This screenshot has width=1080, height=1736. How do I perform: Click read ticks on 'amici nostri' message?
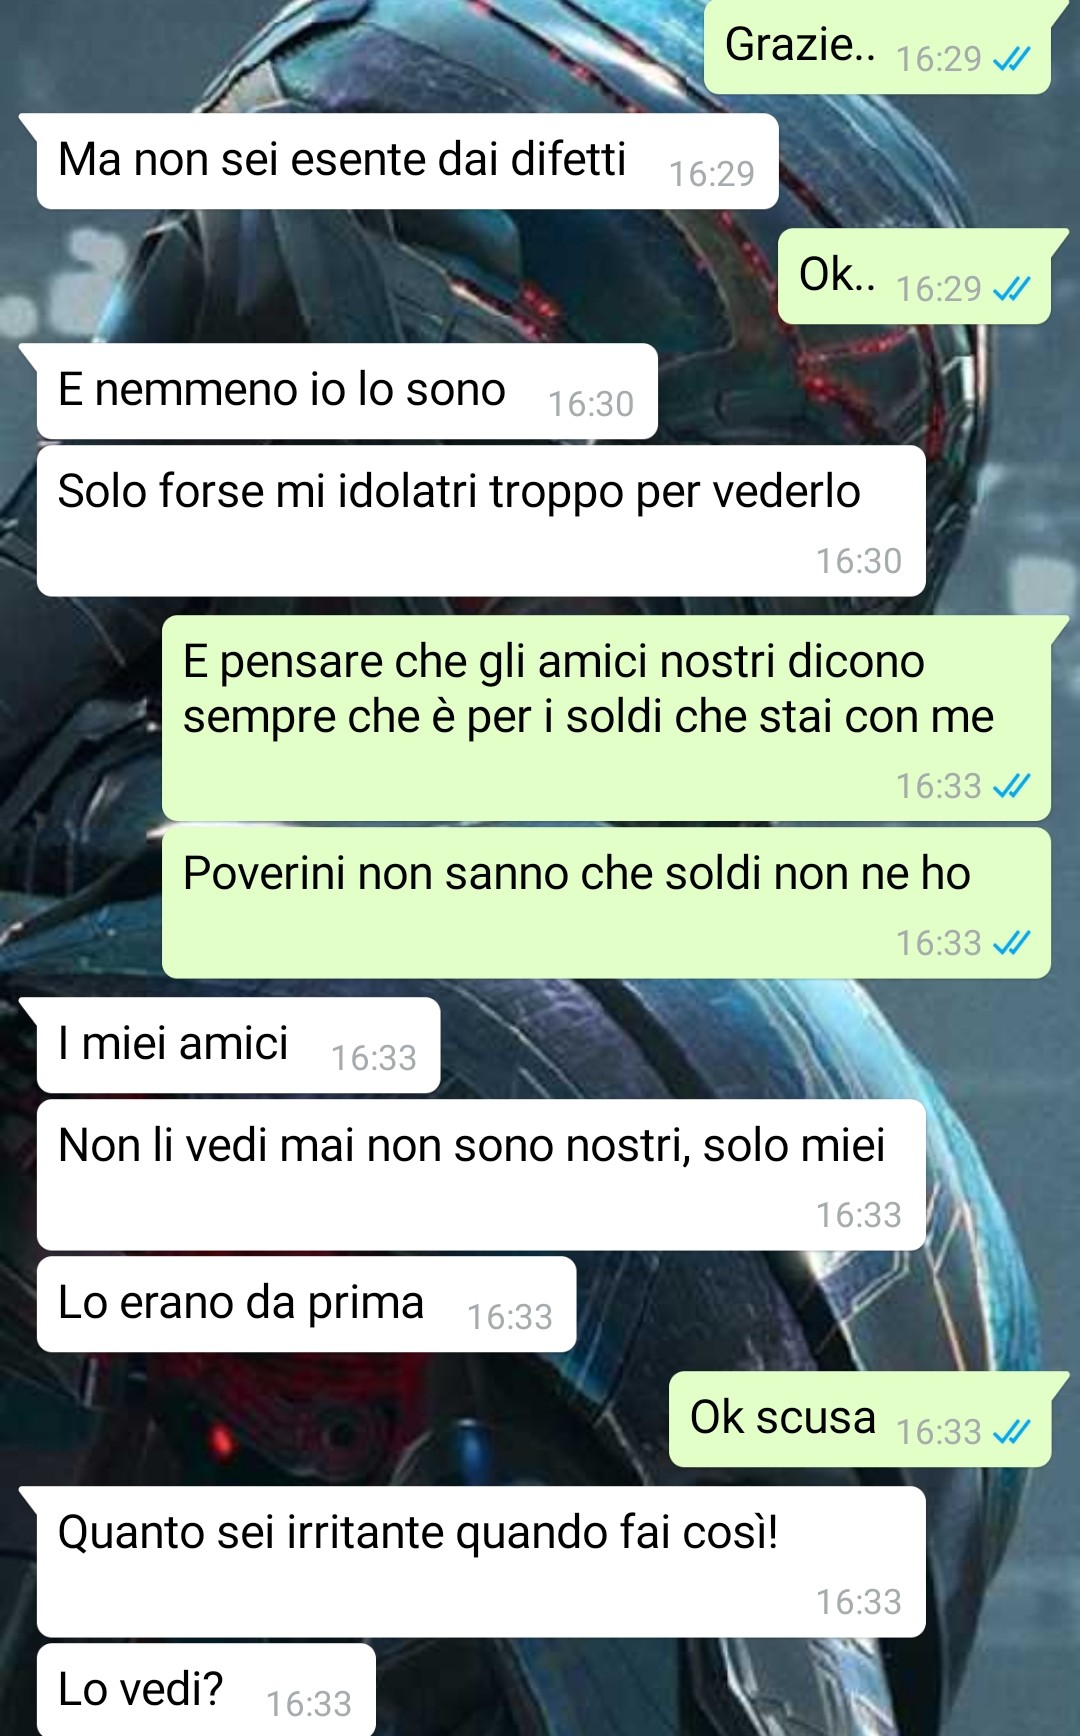pyautogui.click(x=1011, y=786)
